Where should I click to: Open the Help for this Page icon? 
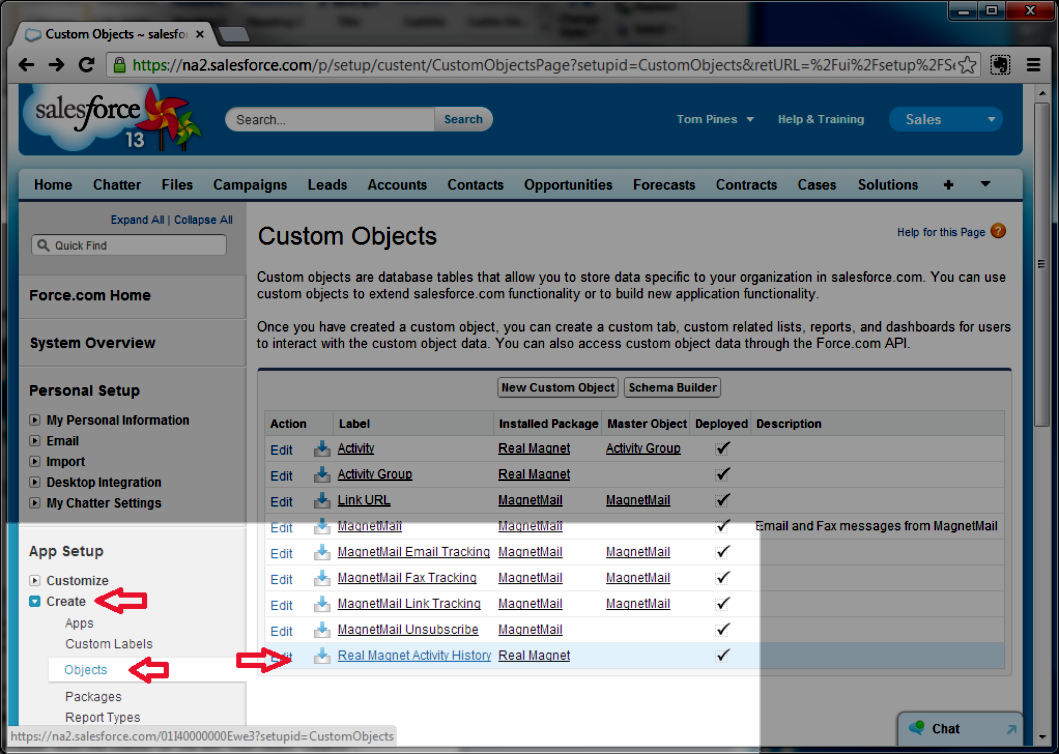coord(998,231)
